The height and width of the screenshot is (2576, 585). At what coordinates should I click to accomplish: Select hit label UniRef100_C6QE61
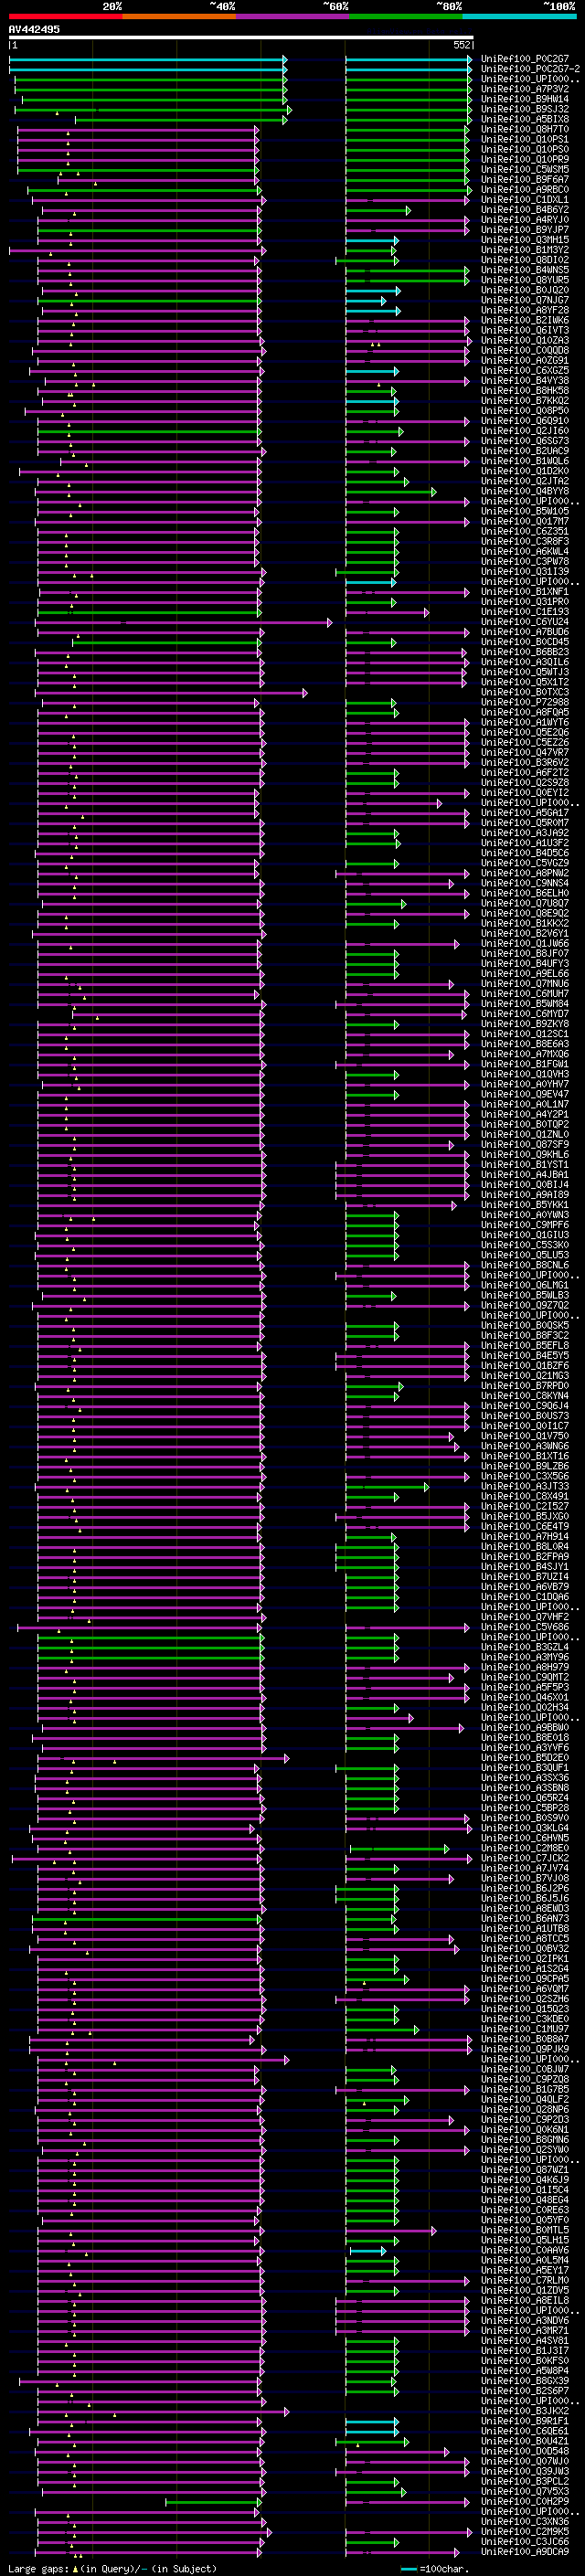(x=525, y=2431)
